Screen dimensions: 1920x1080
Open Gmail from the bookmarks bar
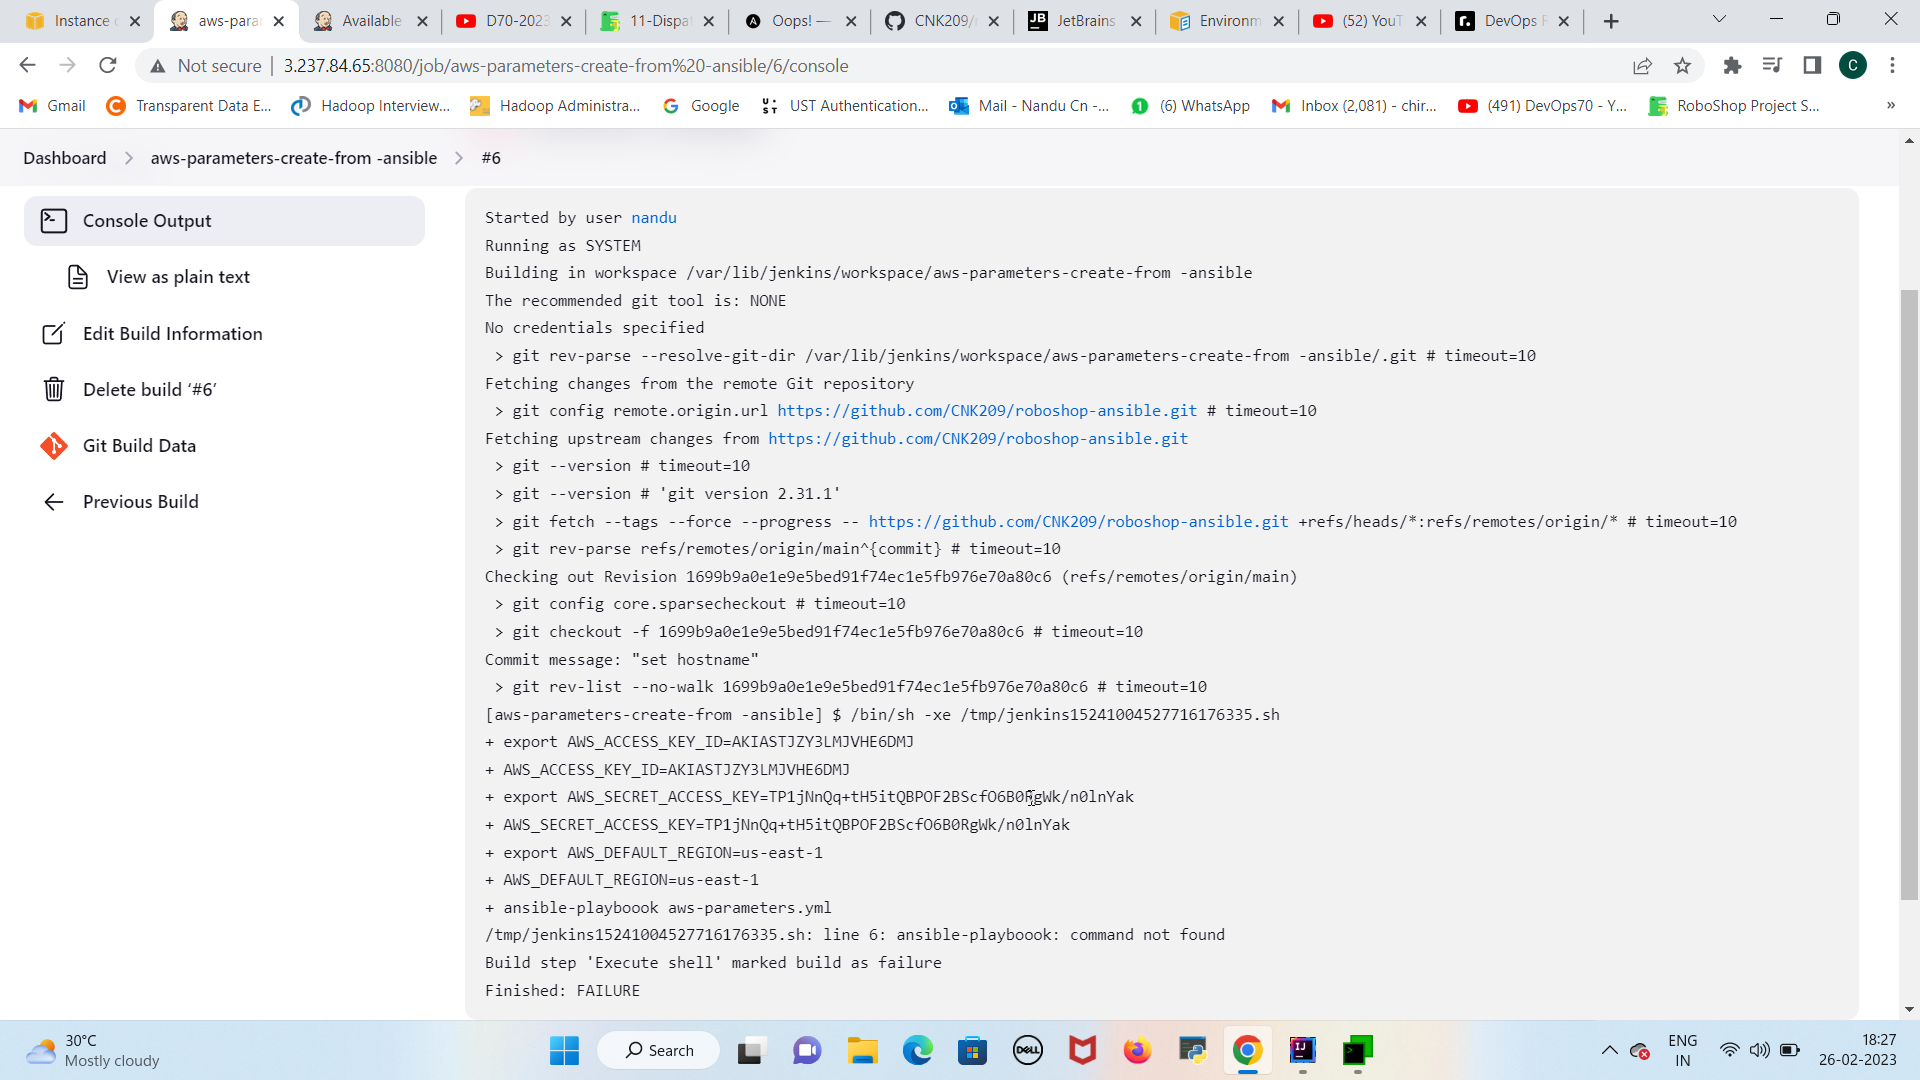tap(50, 105)
